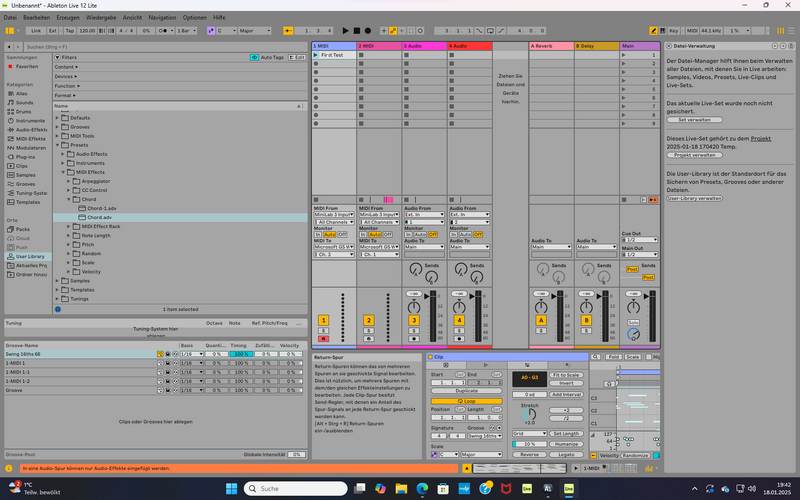Viewport: 800px width, 500px height.
Task: Launch the First Test clip
Action: point(316,55)
